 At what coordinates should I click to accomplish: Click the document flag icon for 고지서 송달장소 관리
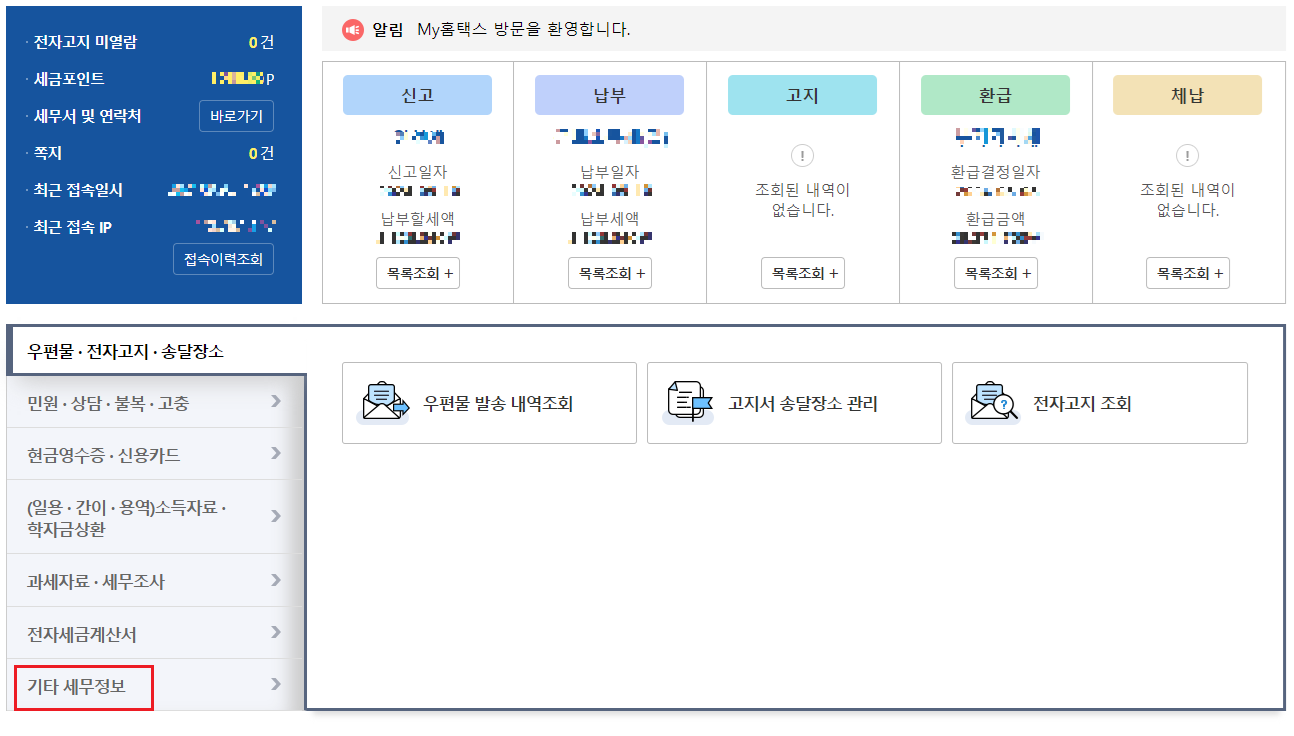pyautogui.click(x=690, y=403)
